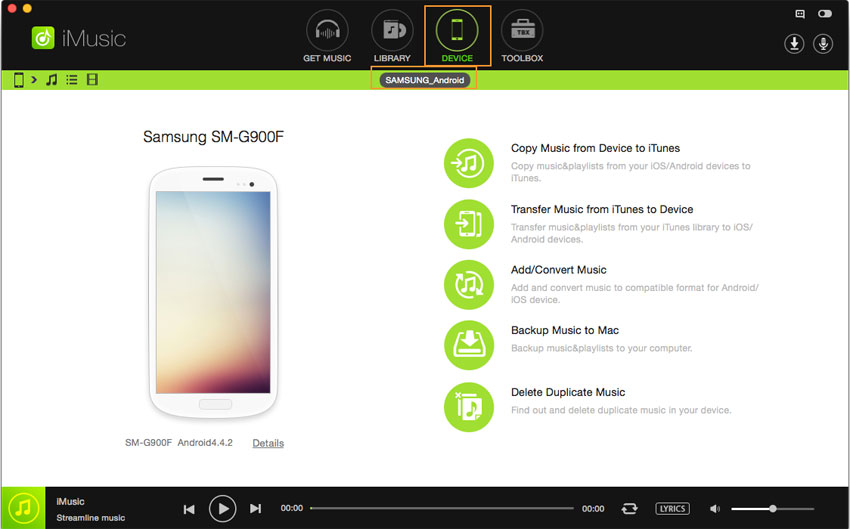The width and height of the screenshot is (850, 529).
Task: Toggle the repeat mode icon
Action: click(x=629, y=508)
